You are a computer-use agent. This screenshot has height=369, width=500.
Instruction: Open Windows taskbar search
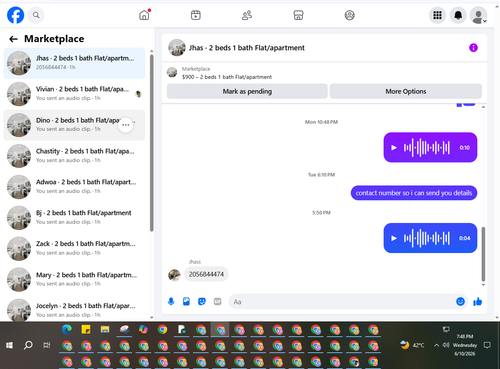click(x=28, y=345)
